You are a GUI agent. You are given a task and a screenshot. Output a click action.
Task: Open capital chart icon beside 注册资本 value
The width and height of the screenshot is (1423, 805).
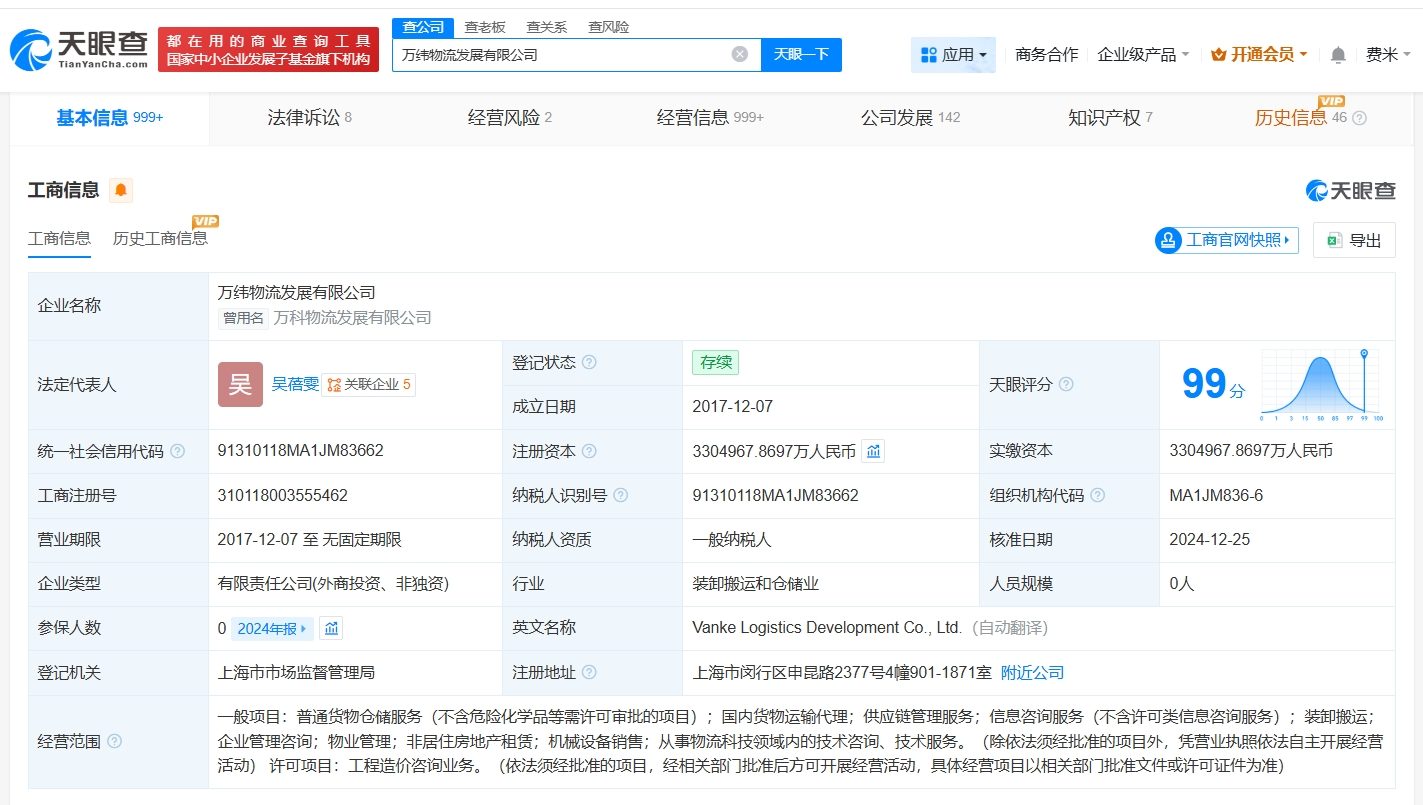tap(873, 450)
